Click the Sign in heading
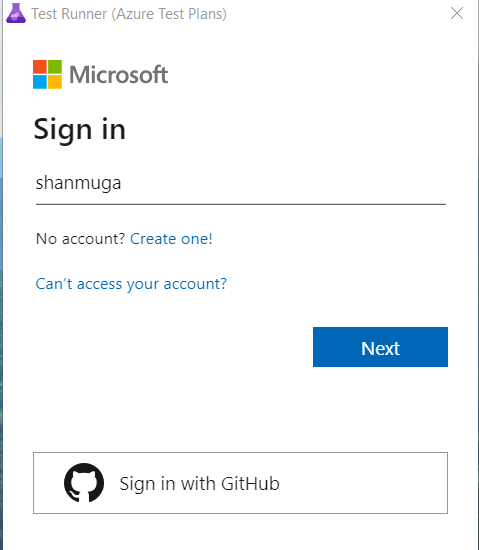The height and width of the screenshot is (550, 479). tap(80, 130)
